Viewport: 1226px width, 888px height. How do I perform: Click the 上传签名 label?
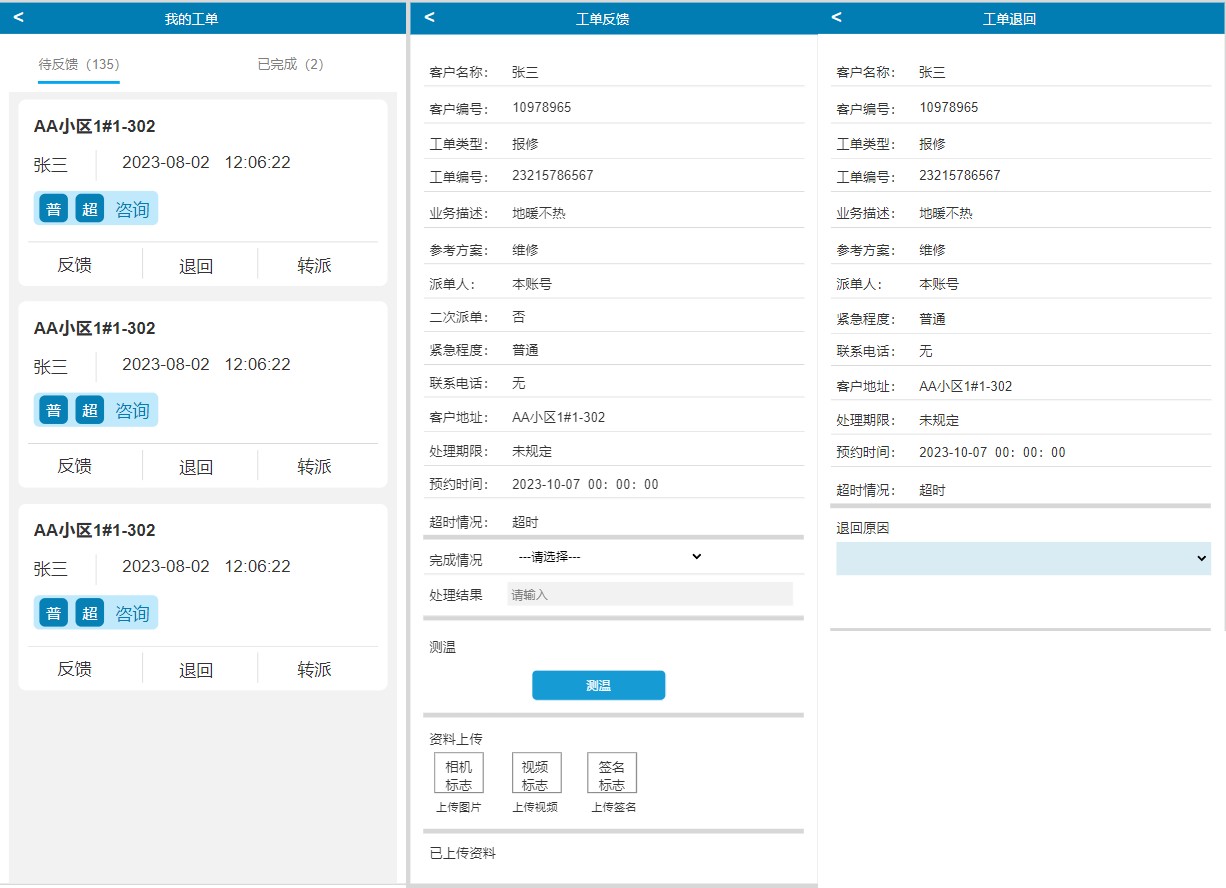pyautogui.click(x=613, y=807)
